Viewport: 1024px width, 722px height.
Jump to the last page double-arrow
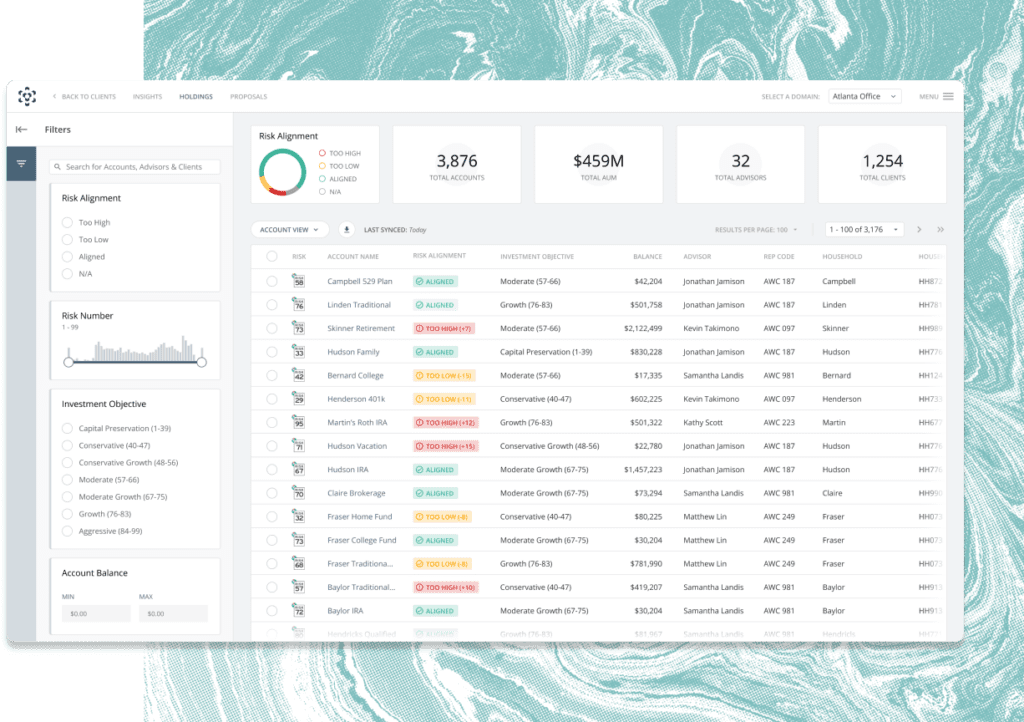(x=940, y=229)
